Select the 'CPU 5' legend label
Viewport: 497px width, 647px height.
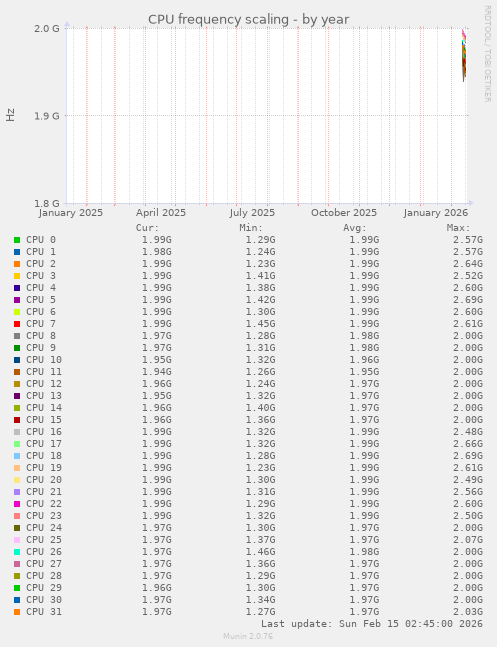point(41,300)
